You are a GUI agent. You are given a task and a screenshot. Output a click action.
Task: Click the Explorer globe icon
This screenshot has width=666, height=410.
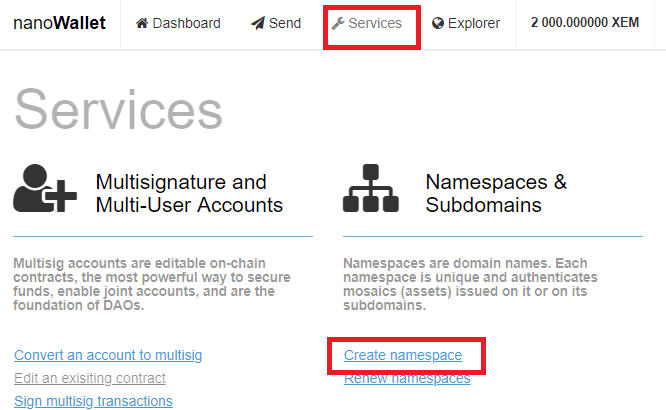[x=437, y=23]
